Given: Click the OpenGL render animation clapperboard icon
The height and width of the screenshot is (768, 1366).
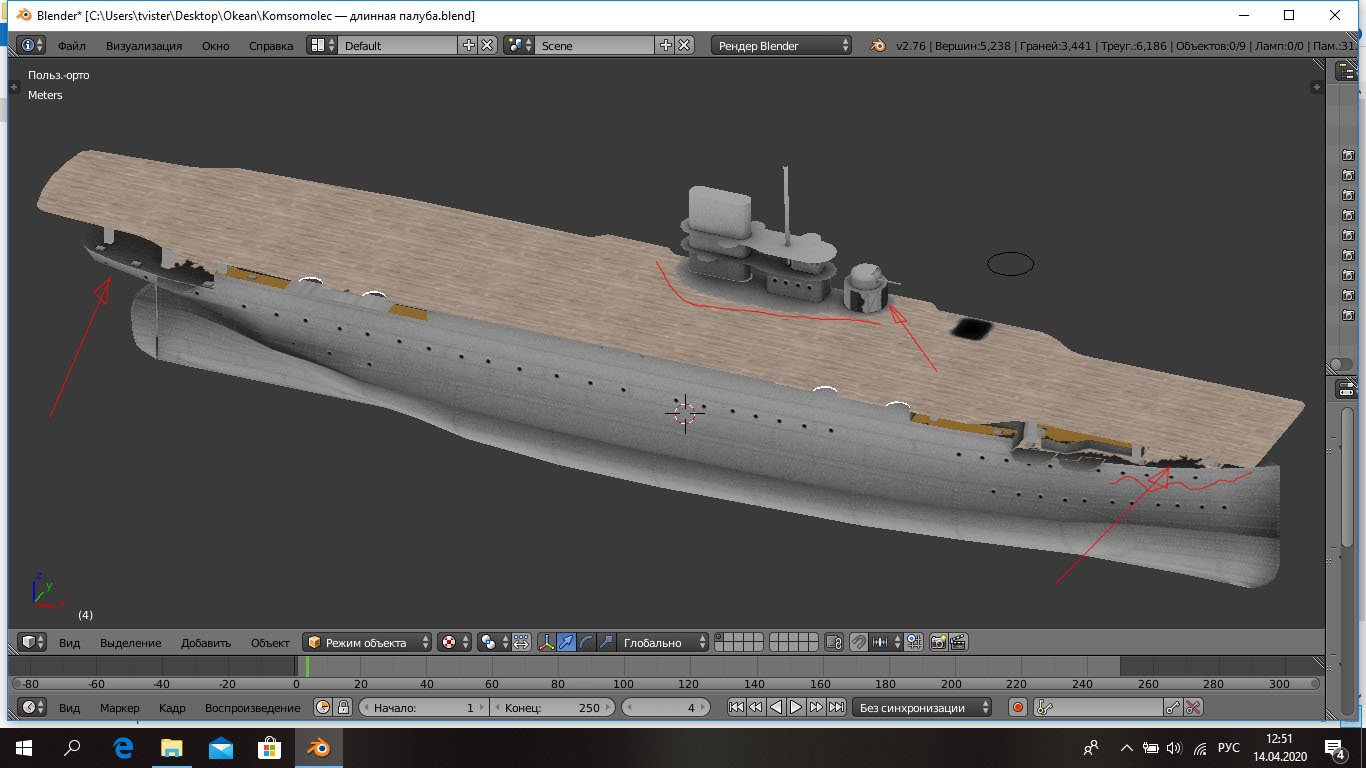Looking at the screenshot, I should coord(958,642).
